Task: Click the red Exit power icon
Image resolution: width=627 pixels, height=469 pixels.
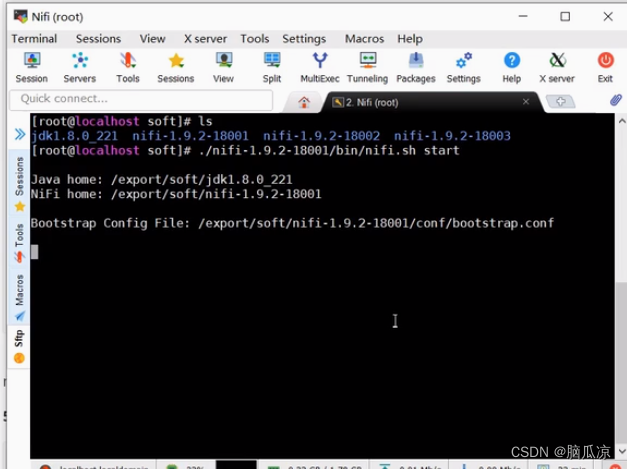Action: (605, 68)
